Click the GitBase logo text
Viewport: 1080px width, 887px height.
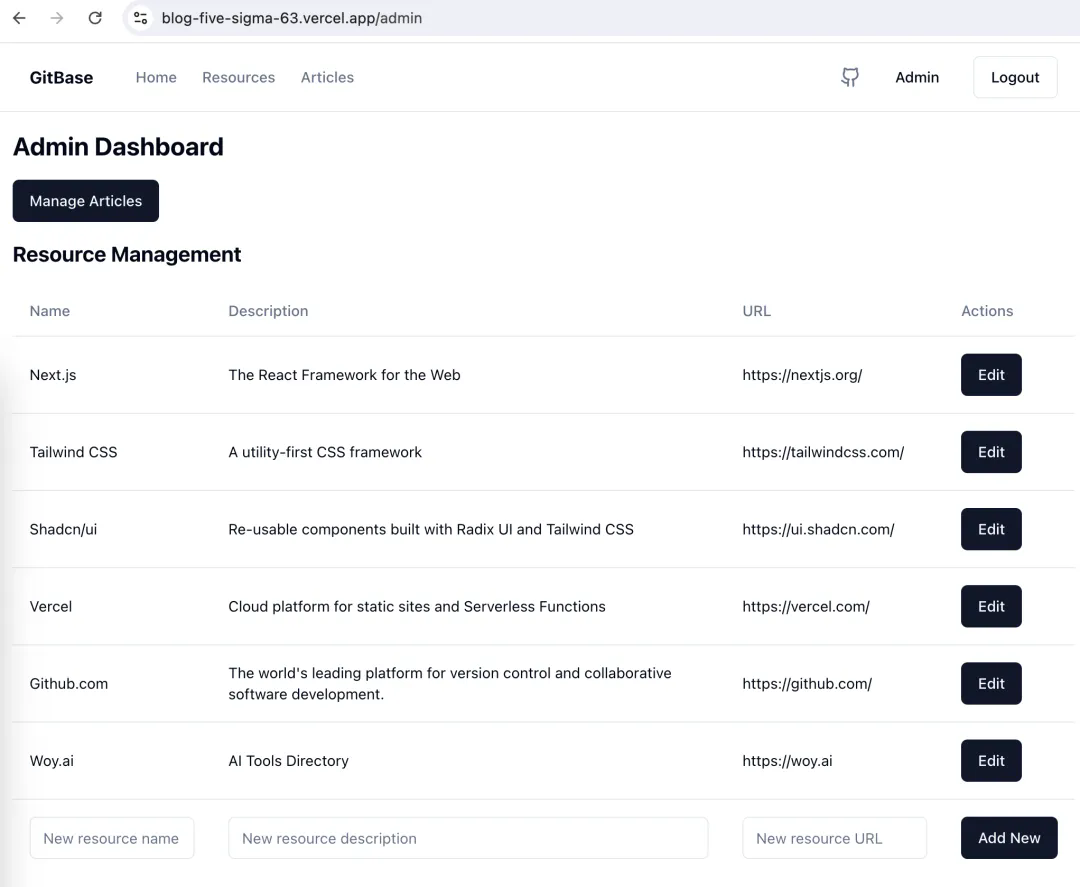61,77
